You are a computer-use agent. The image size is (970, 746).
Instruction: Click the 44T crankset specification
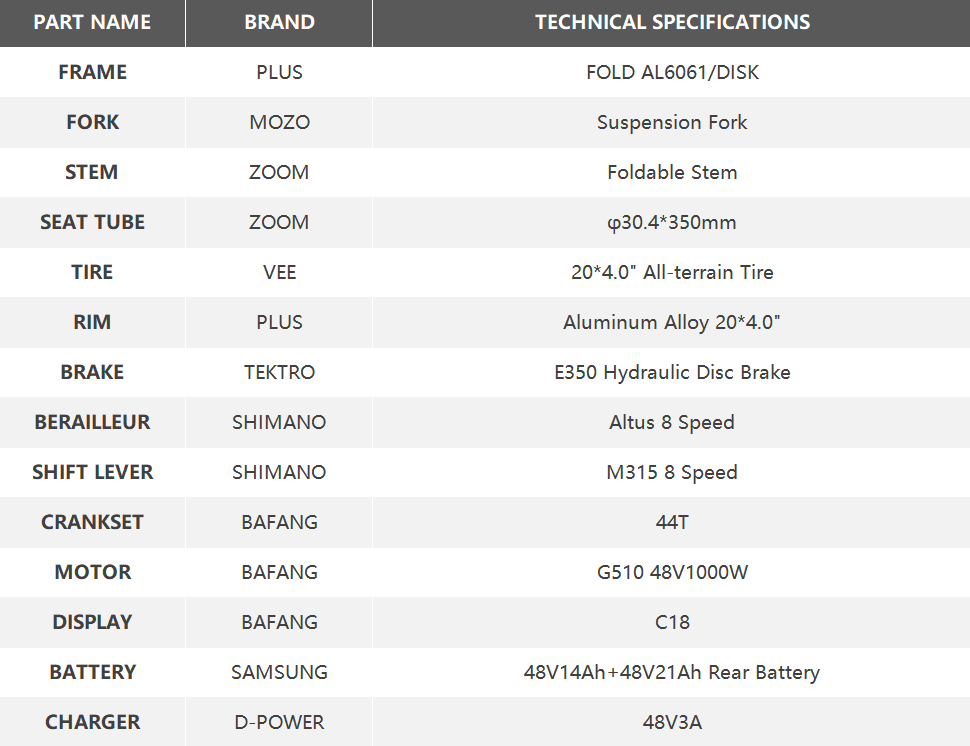pyautogui.click(x=672, y=522)
